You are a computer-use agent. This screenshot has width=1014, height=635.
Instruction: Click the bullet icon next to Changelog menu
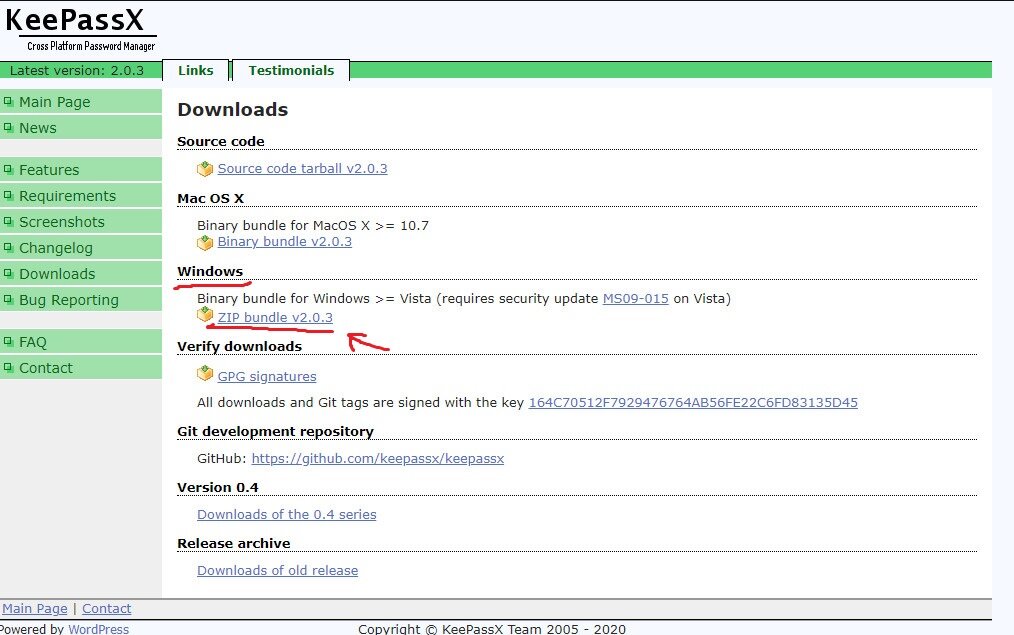[x=8, y=247]
